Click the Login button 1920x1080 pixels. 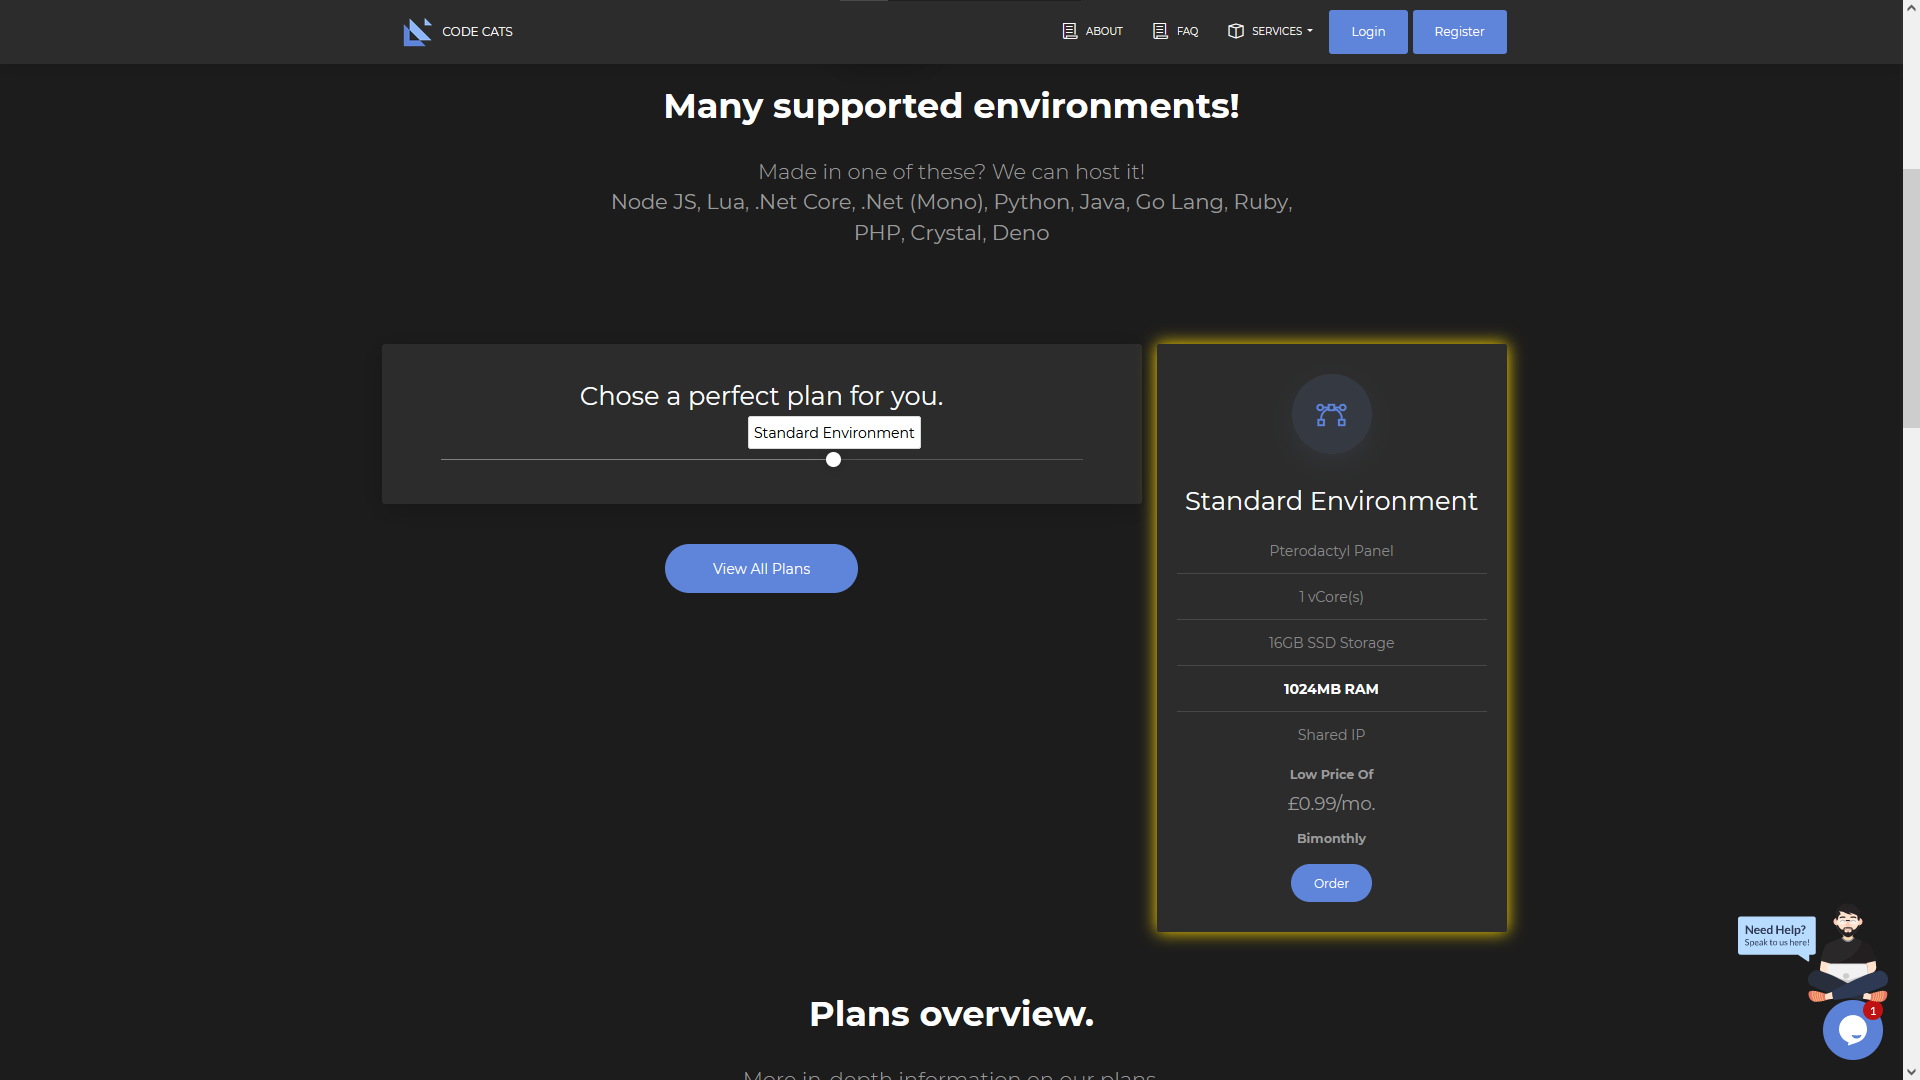1368,32
